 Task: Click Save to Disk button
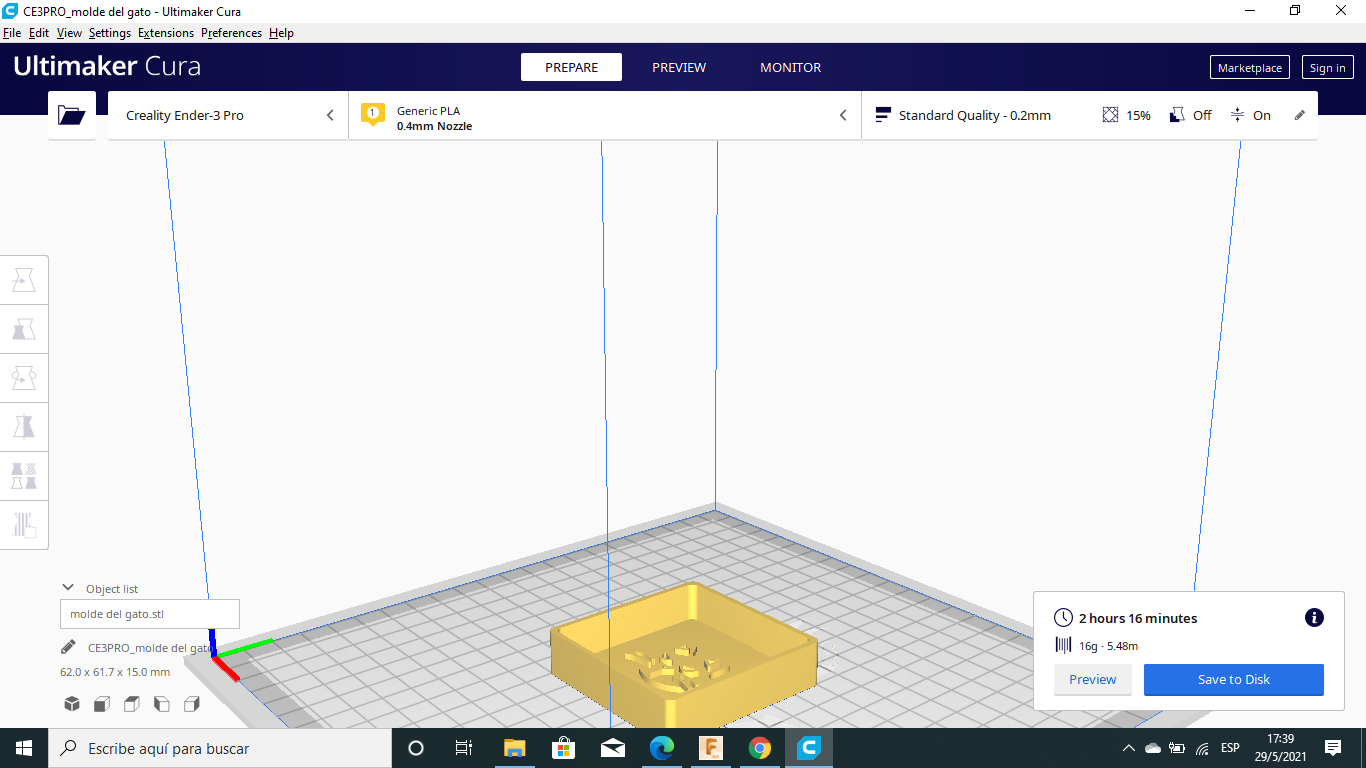pos(1234,679)
